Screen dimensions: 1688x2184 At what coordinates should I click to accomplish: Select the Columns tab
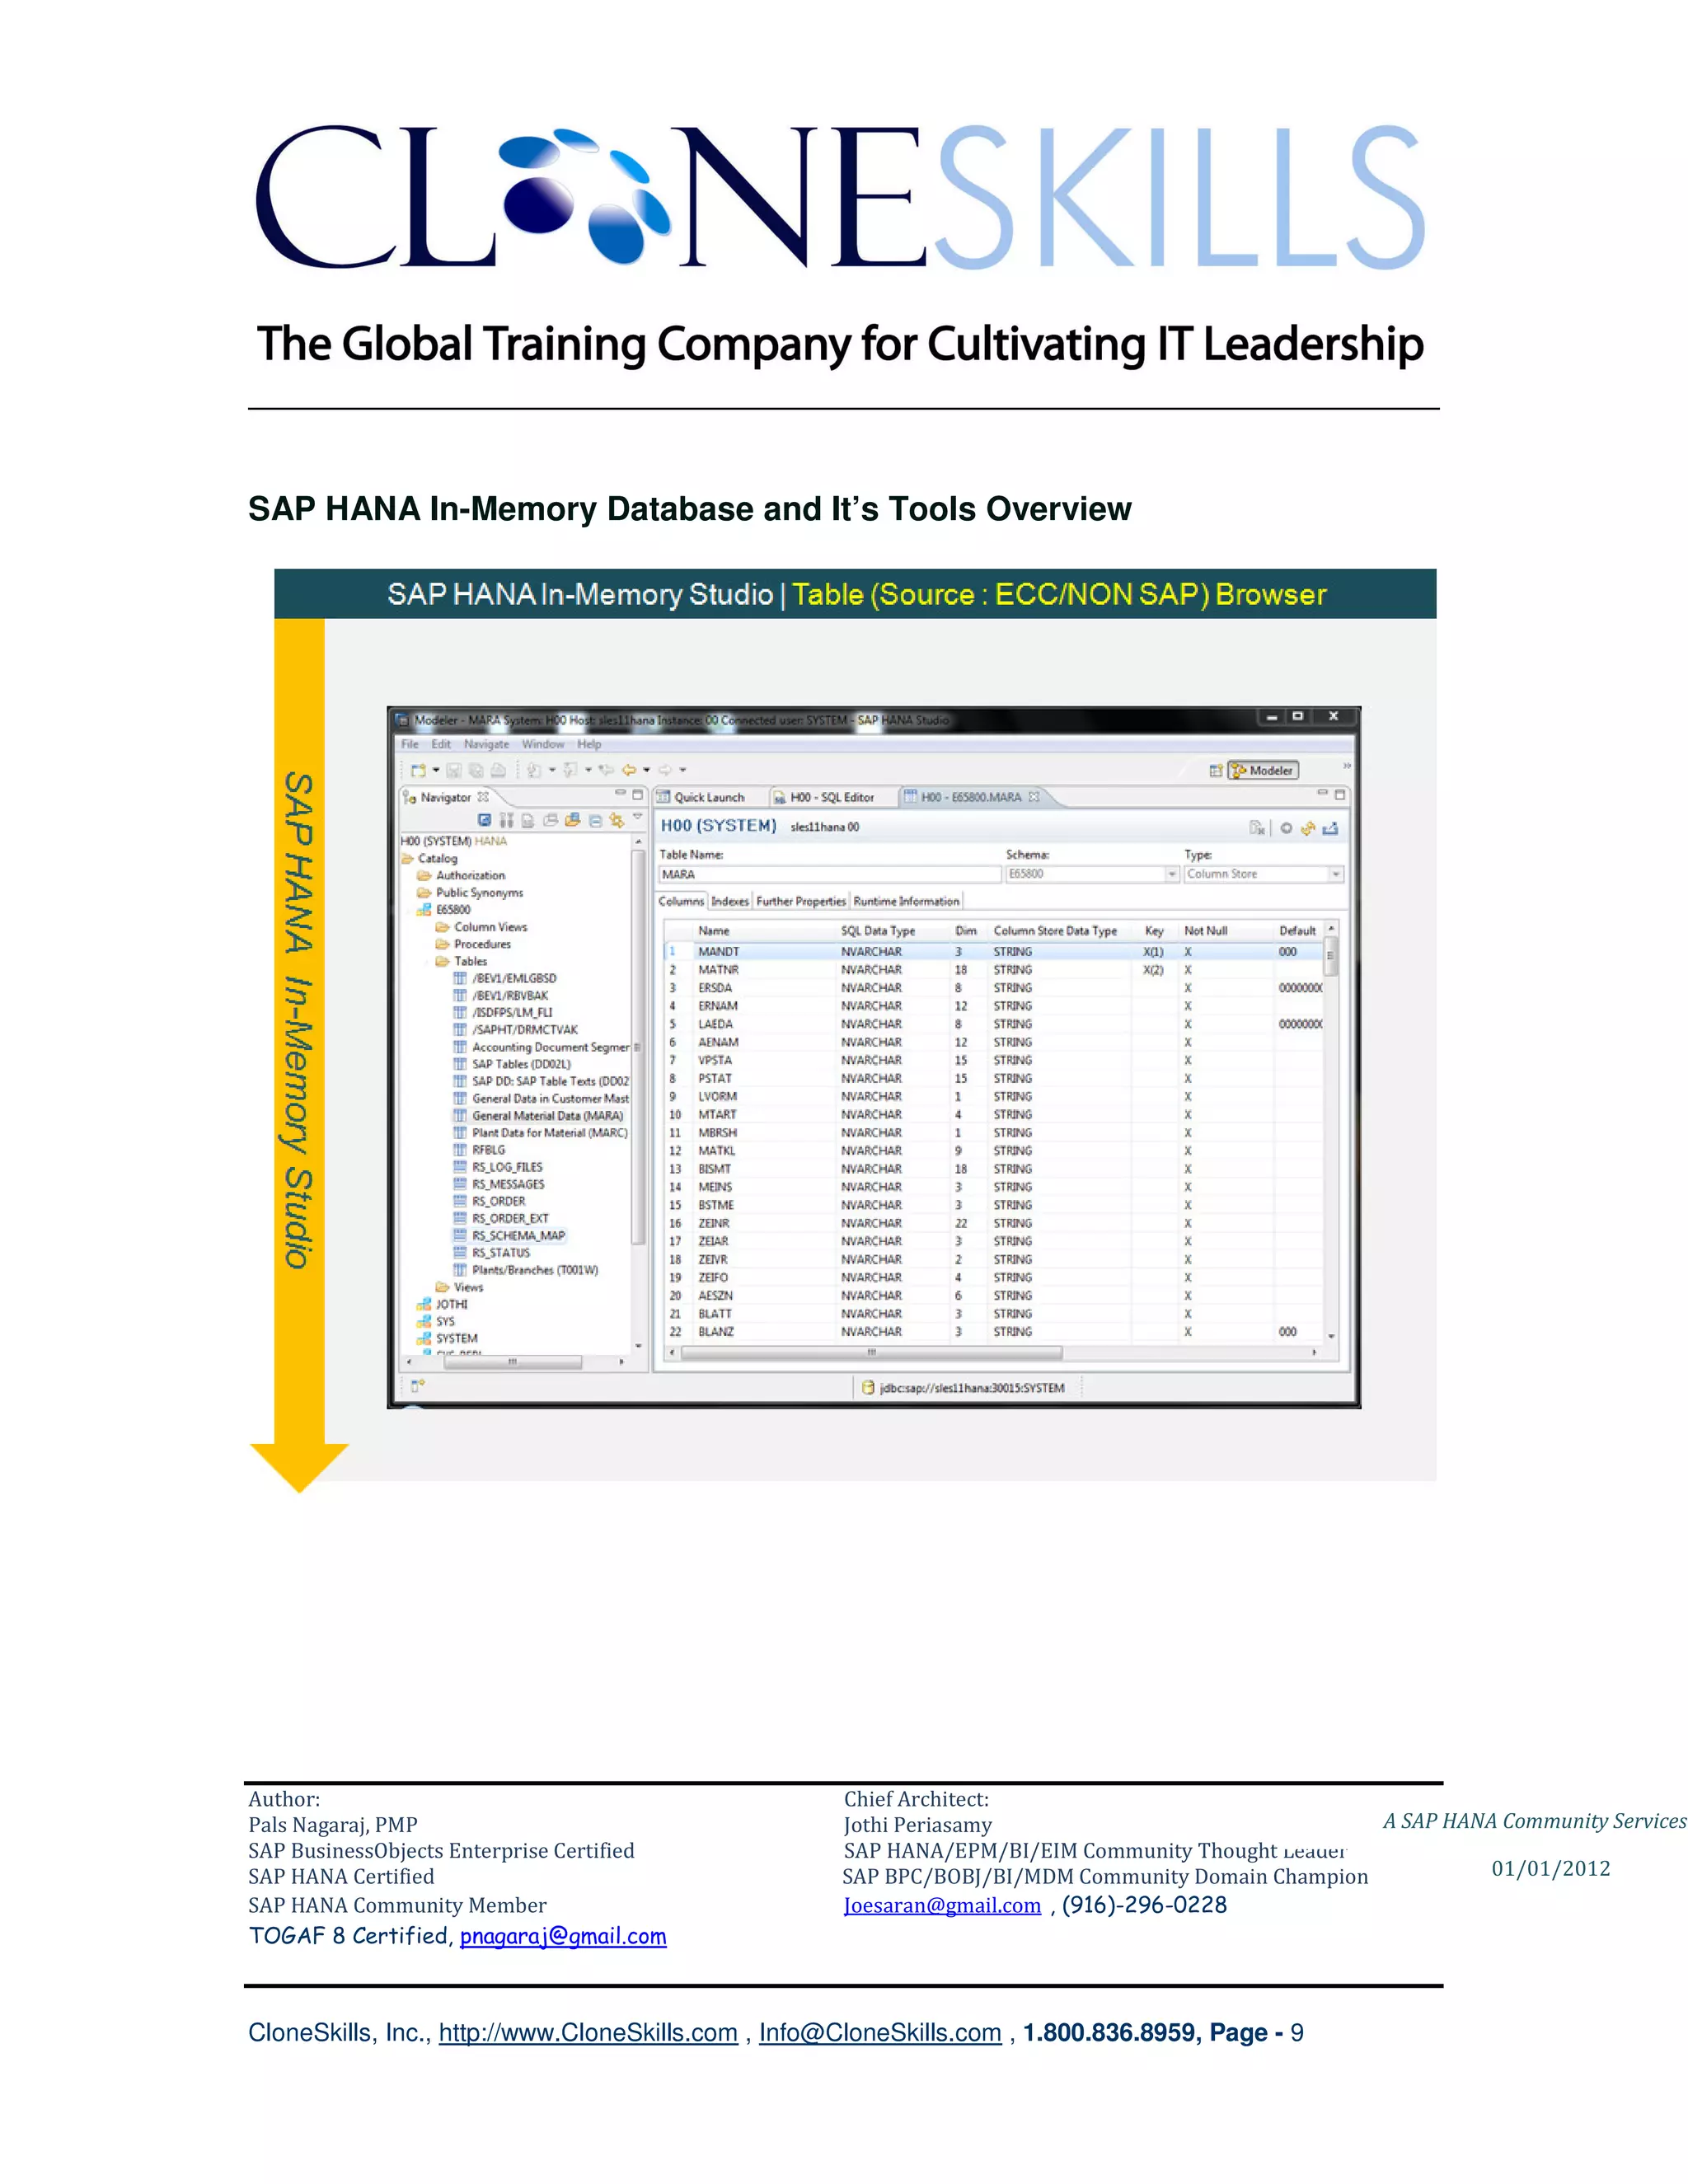tap(681, 901)
